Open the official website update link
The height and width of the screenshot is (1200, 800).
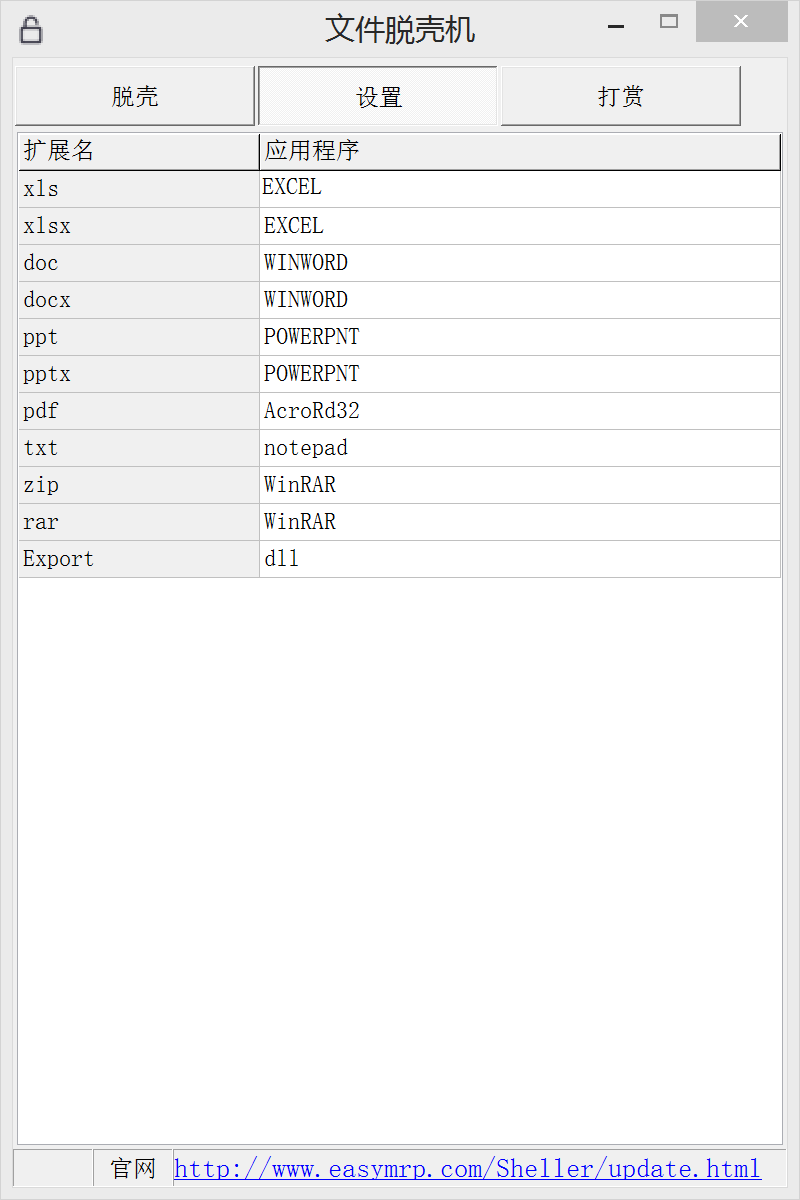(x=467, y=1168)
